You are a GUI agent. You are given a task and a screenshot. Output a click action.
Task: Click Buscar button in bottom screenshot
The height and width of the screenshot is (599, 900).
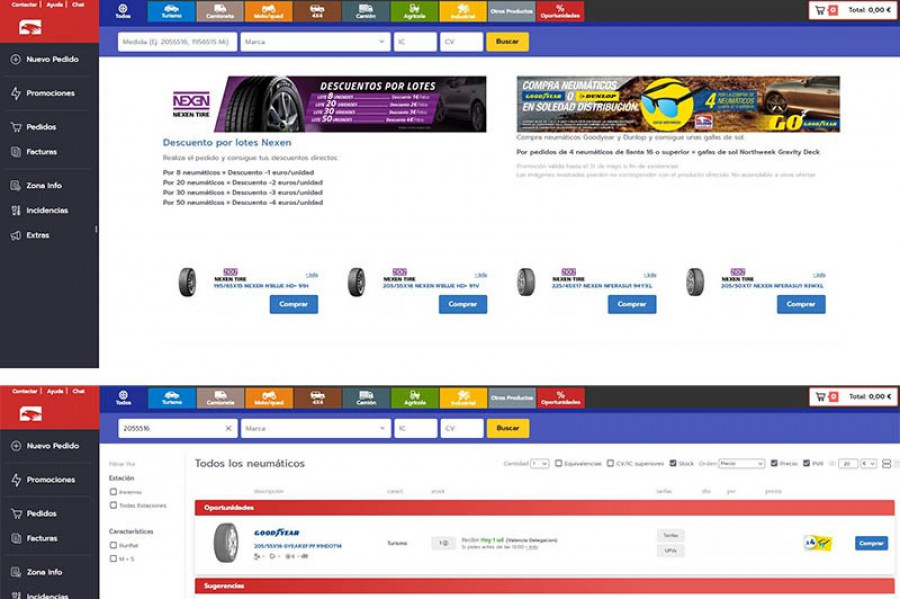(x=508, y=428)
